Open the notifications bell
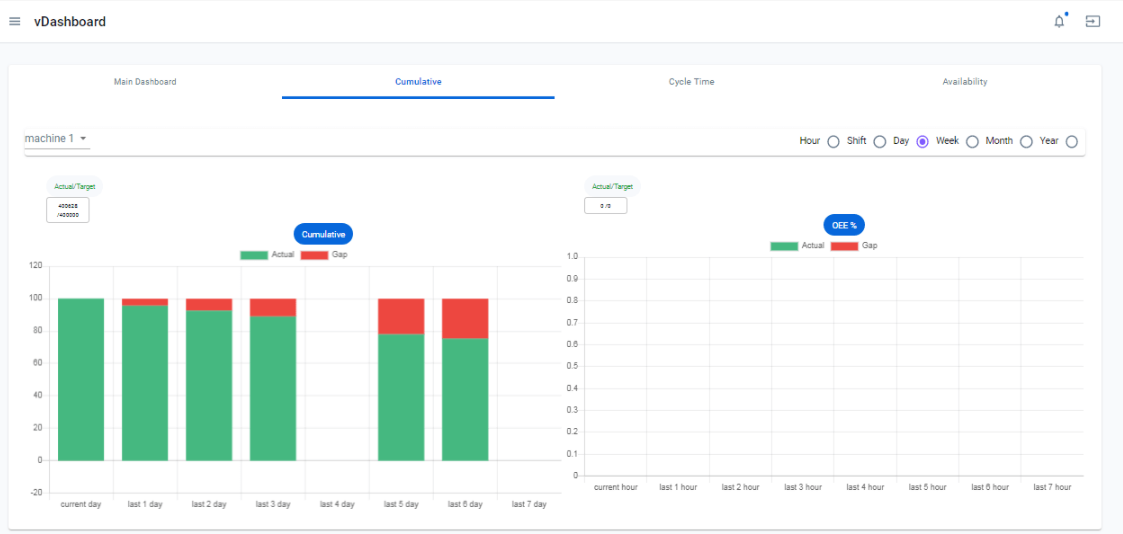This screenshot has width=1123, height=534. pyautogui.click(x=1059, y=21)
